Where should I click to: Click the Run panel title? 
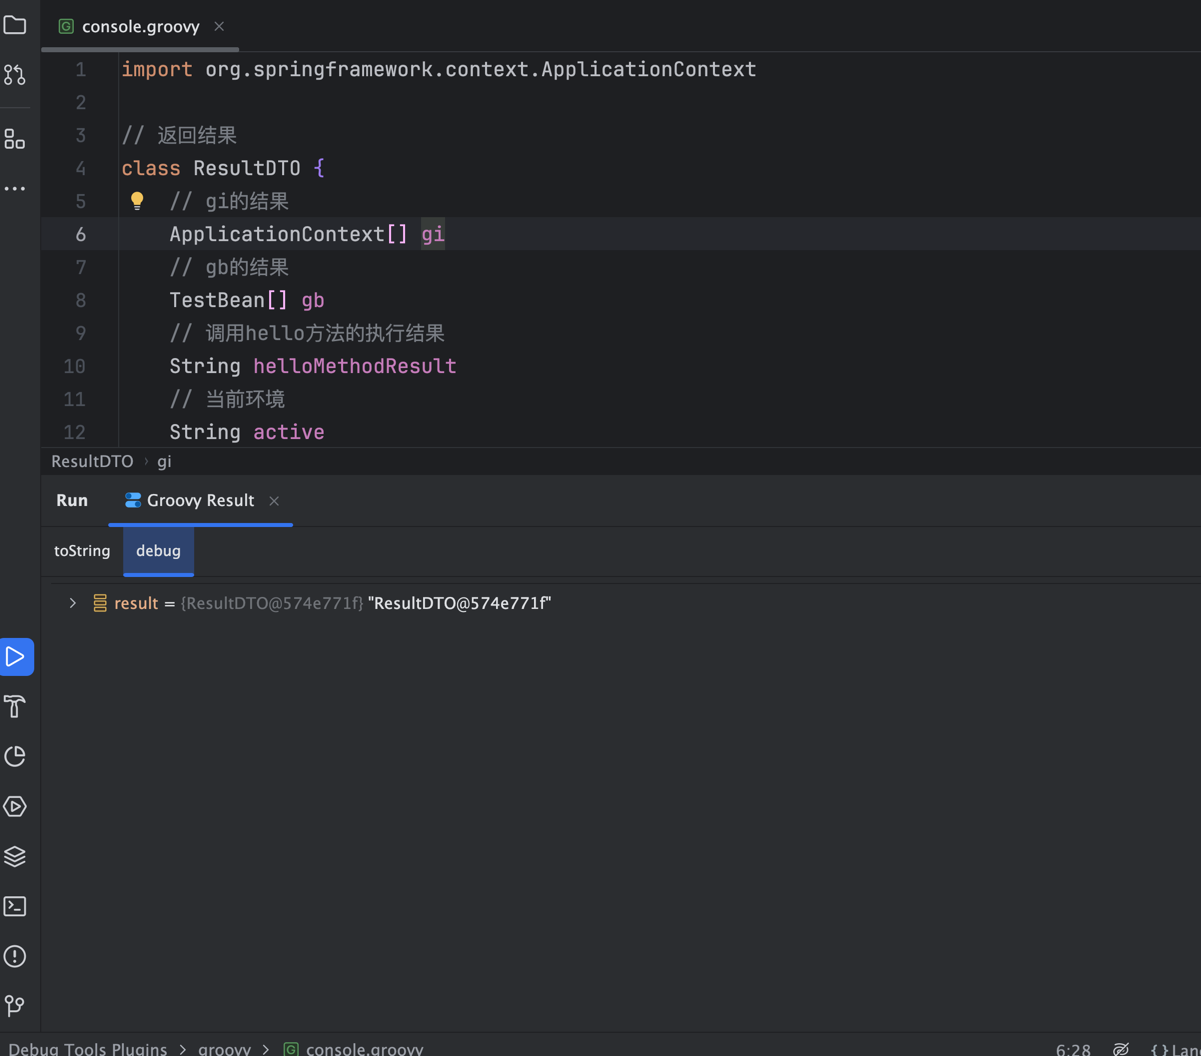point(72,500)
